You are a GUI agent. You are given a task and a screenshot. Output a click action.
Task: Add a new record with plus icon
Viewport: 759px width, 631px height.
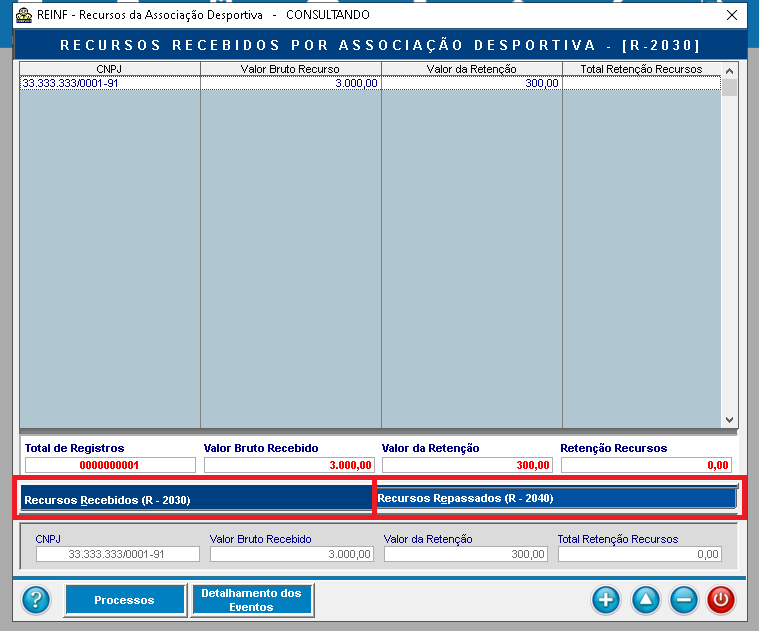tap(606, 600)
